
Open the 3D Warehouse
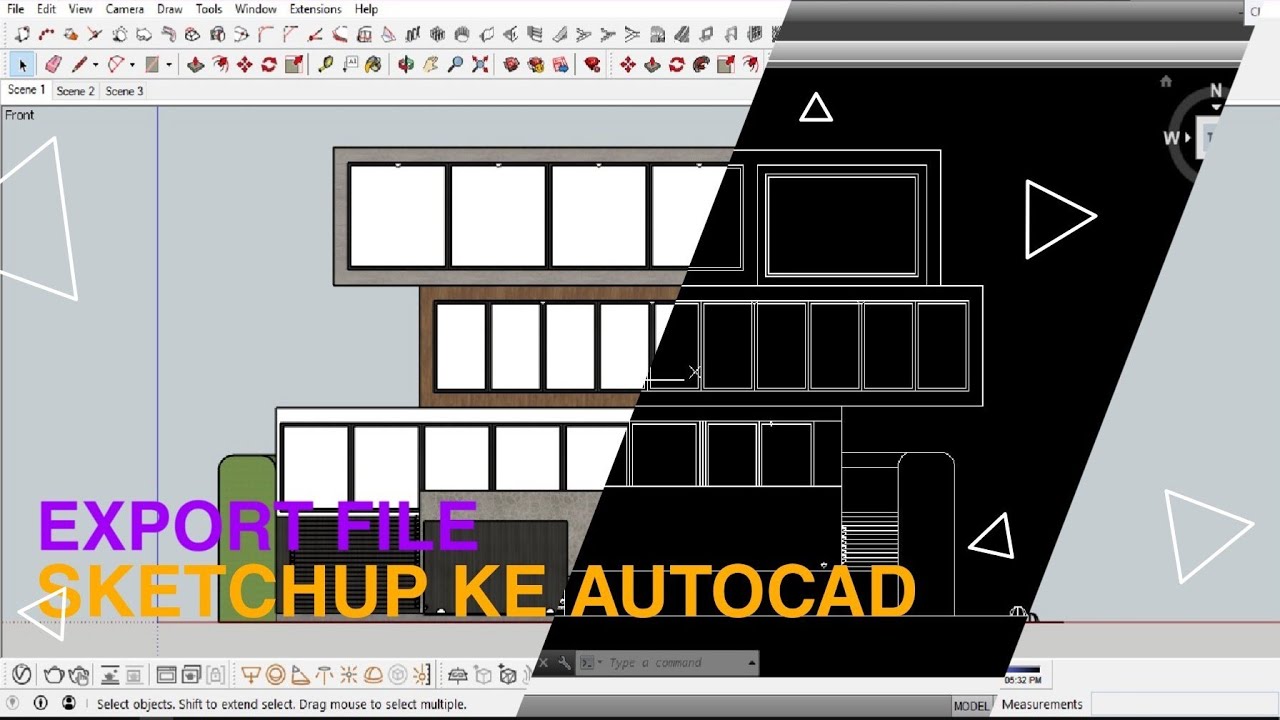[x=511, y=65]
